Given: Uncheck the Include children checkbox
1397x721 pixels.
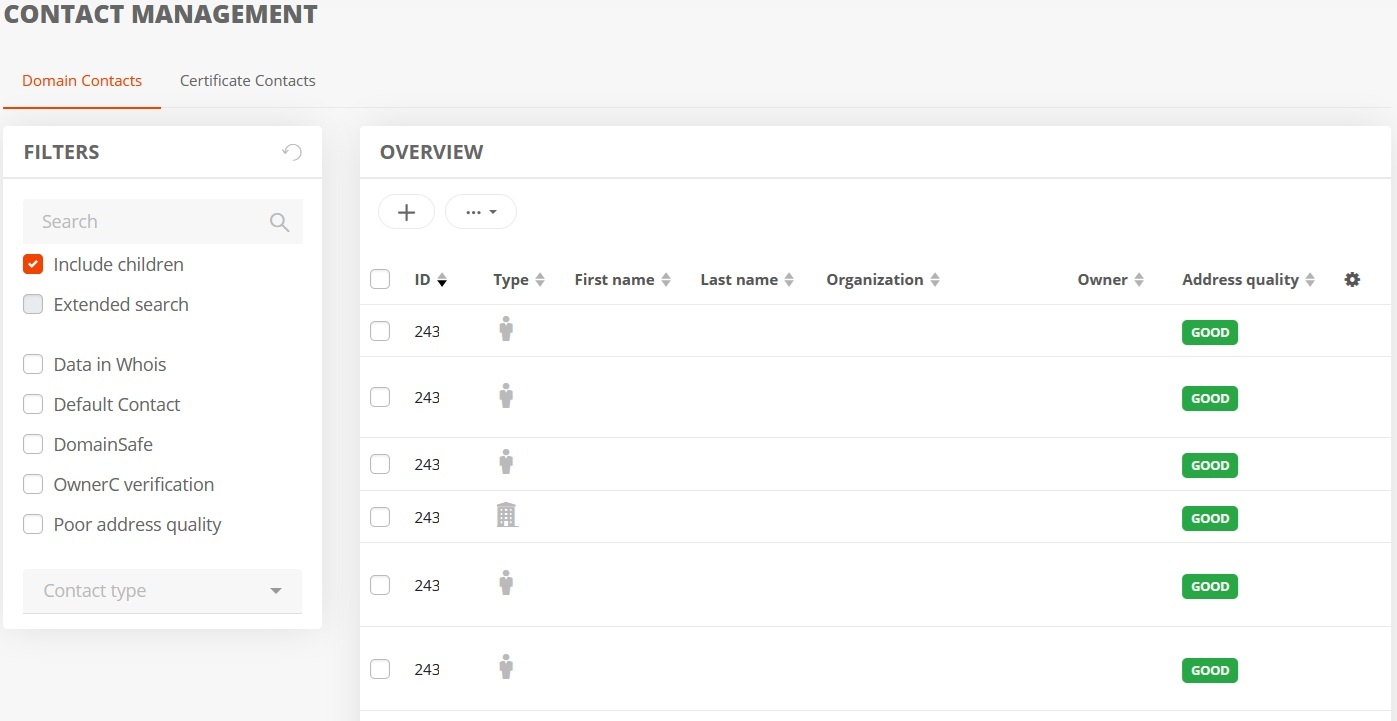Looking at the screenshot, I should pos(33,265).
